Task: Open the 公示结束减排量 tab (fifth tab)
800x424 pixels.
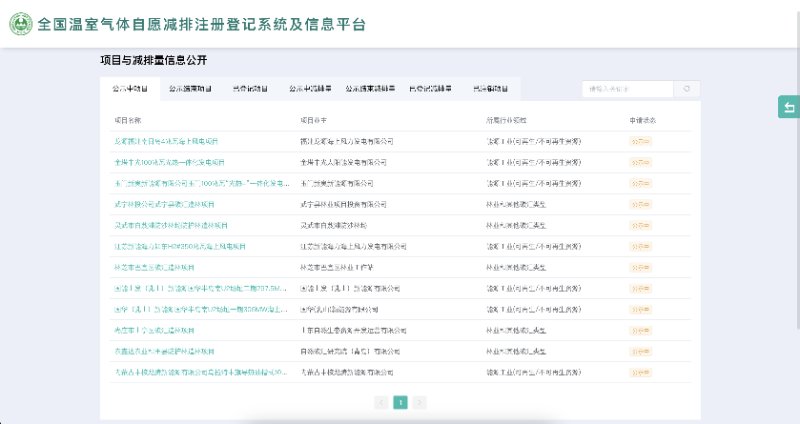Action: [x=370, y=89]
